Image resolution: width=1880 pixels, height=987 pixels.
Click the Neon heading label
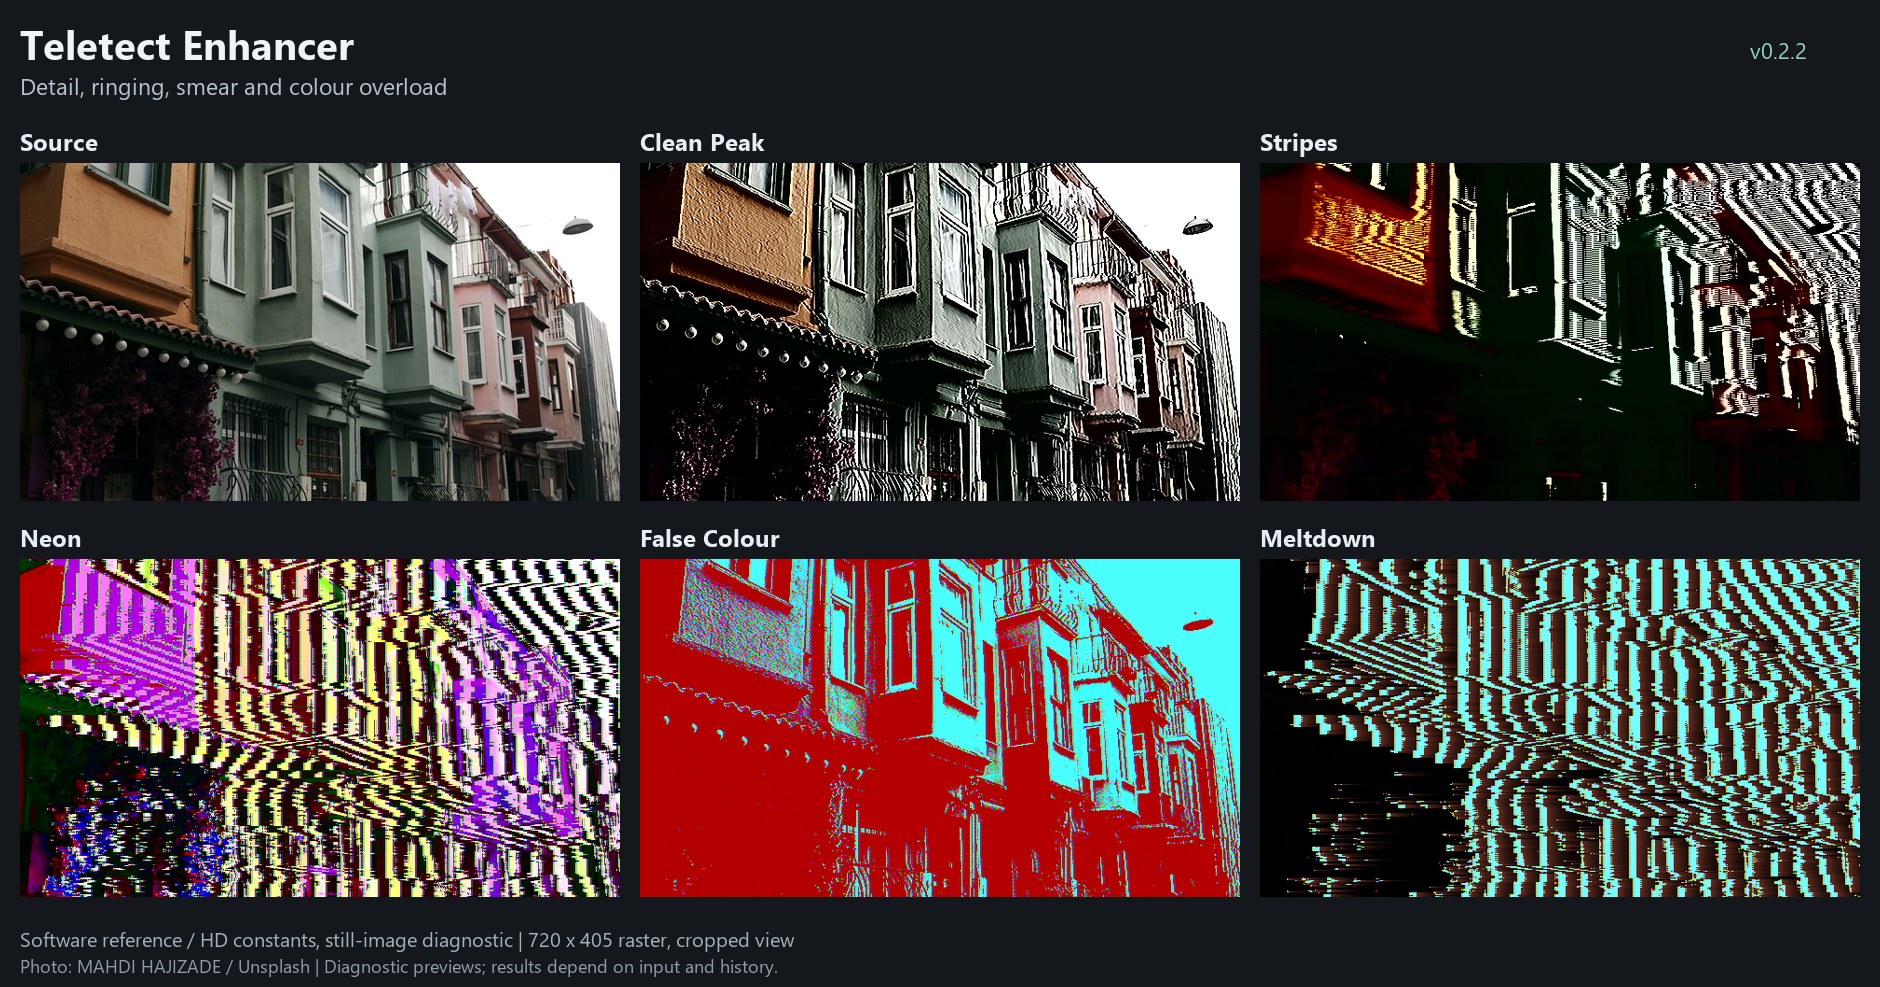pyautogui.click(x=51, y=539)
